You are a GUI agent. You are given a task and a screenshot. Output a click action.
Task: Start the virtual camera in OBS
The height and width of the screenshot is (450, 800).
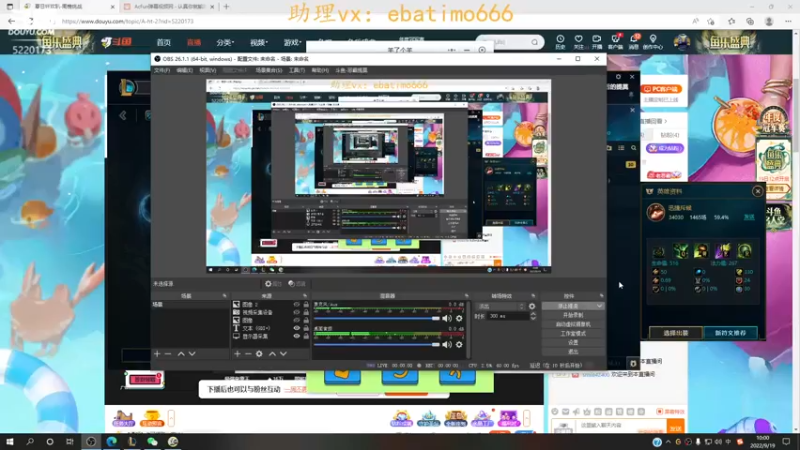tap(573, 324)
